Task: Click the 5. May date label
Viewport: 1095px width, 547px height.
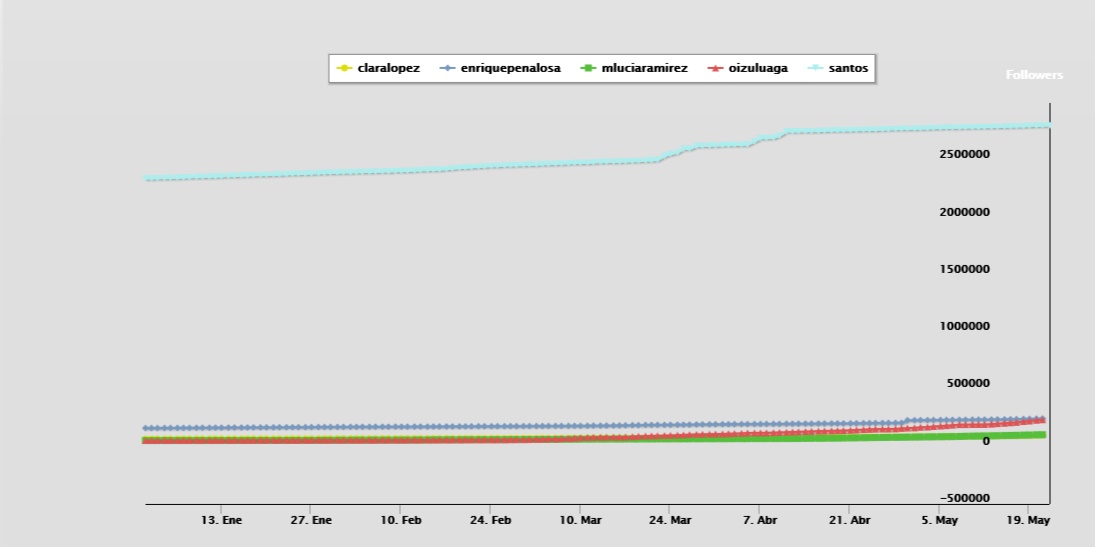Action: 939,521
